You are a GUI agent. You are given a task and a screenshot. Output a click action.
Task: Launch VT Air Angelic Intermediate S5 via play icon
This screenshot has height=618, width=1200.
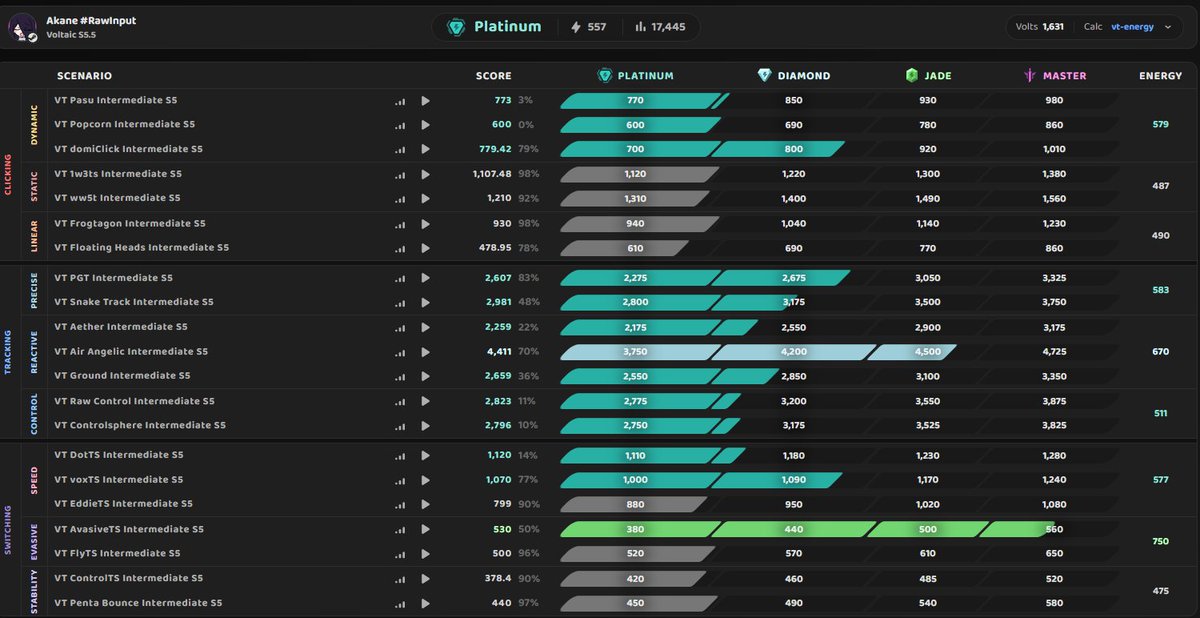(425, 351)
